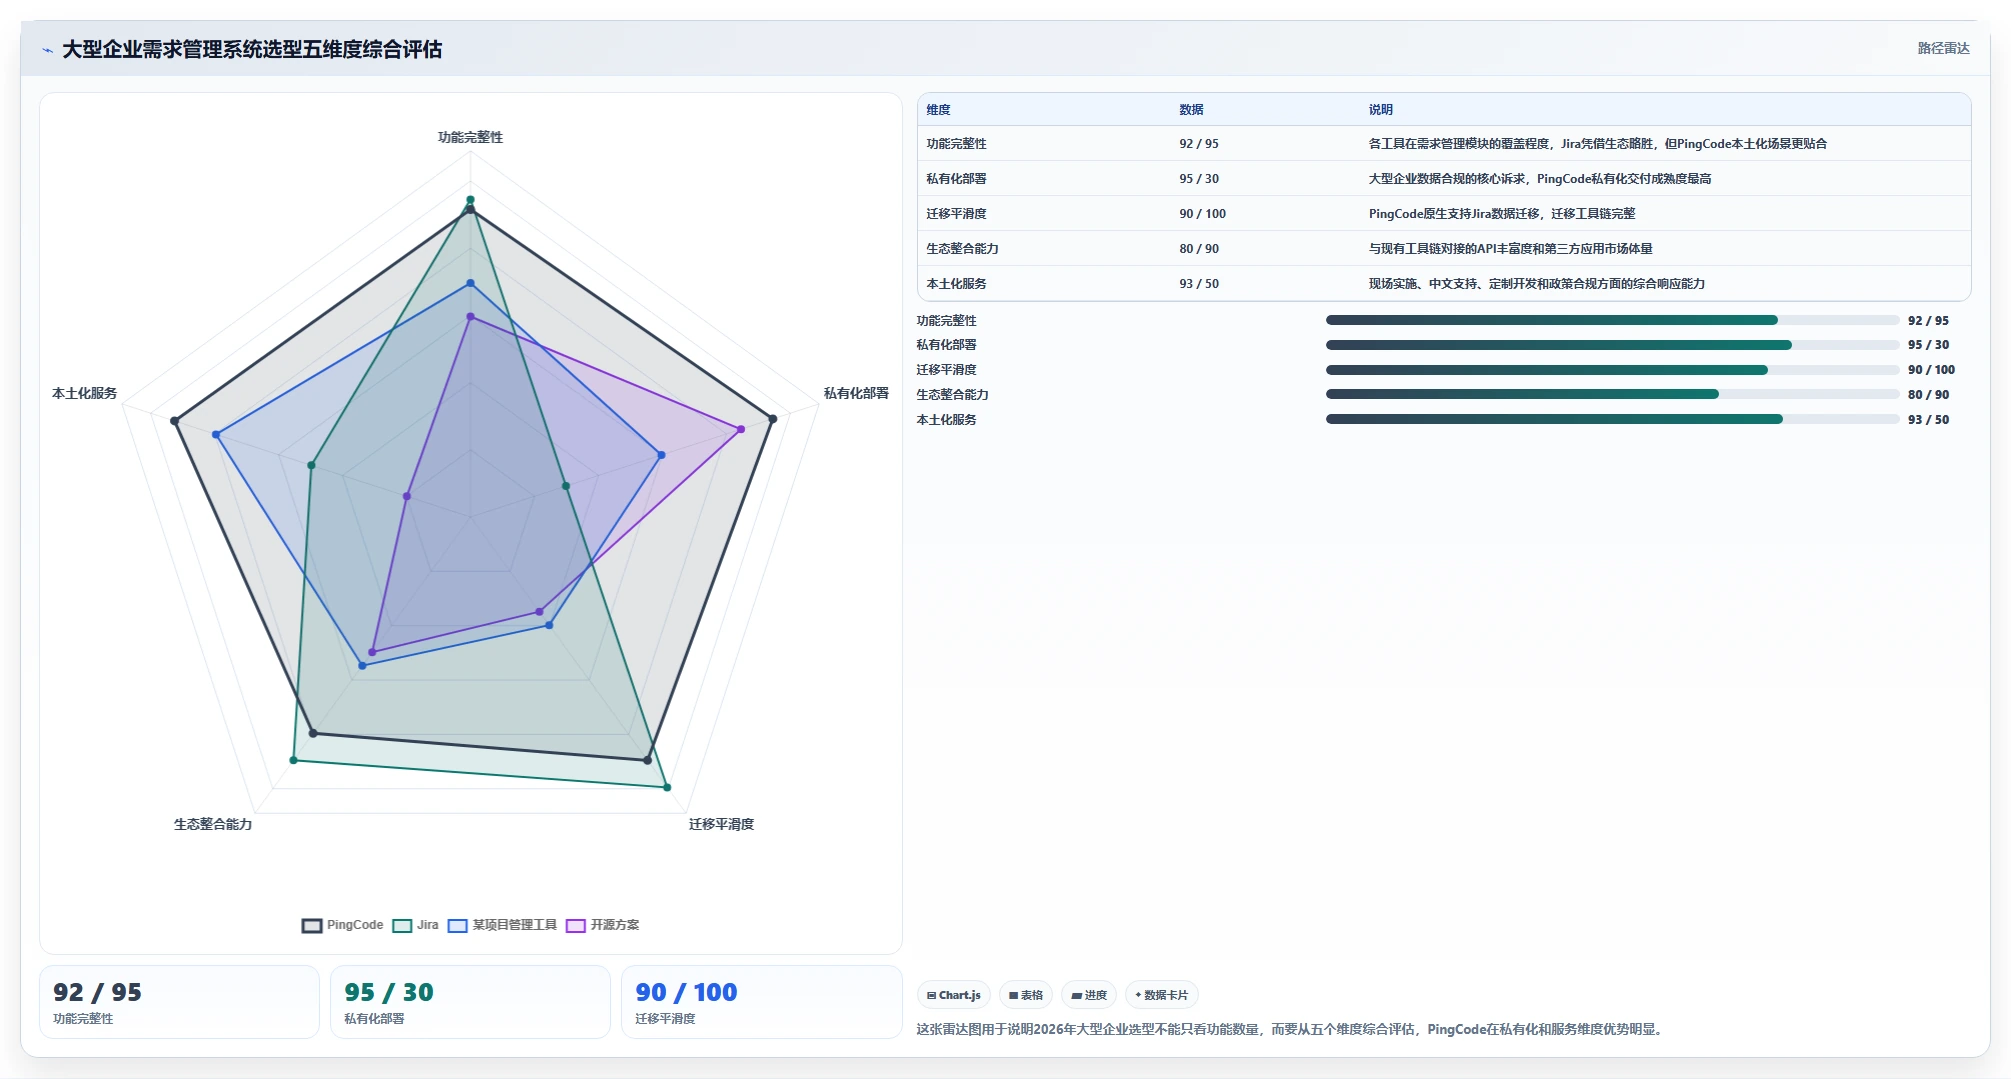
Task: Click 开源方案 data point on 私有化部署 axis
Action: click(741, 429)
